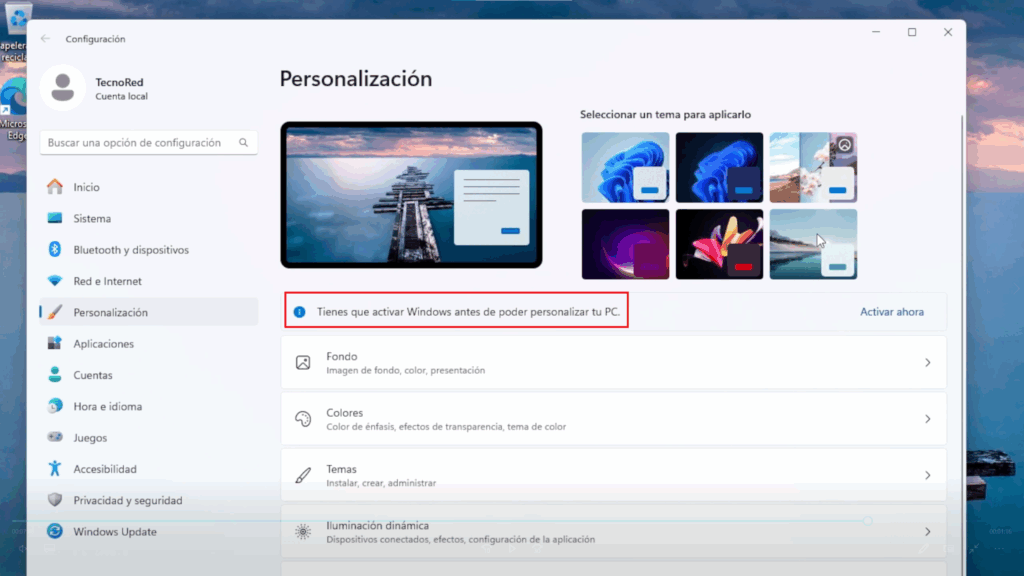Image resolution: width=1024 pixels, height=576 pixels.
Task: Open Inicio via its house icon
Action: (x=55, y=187)
